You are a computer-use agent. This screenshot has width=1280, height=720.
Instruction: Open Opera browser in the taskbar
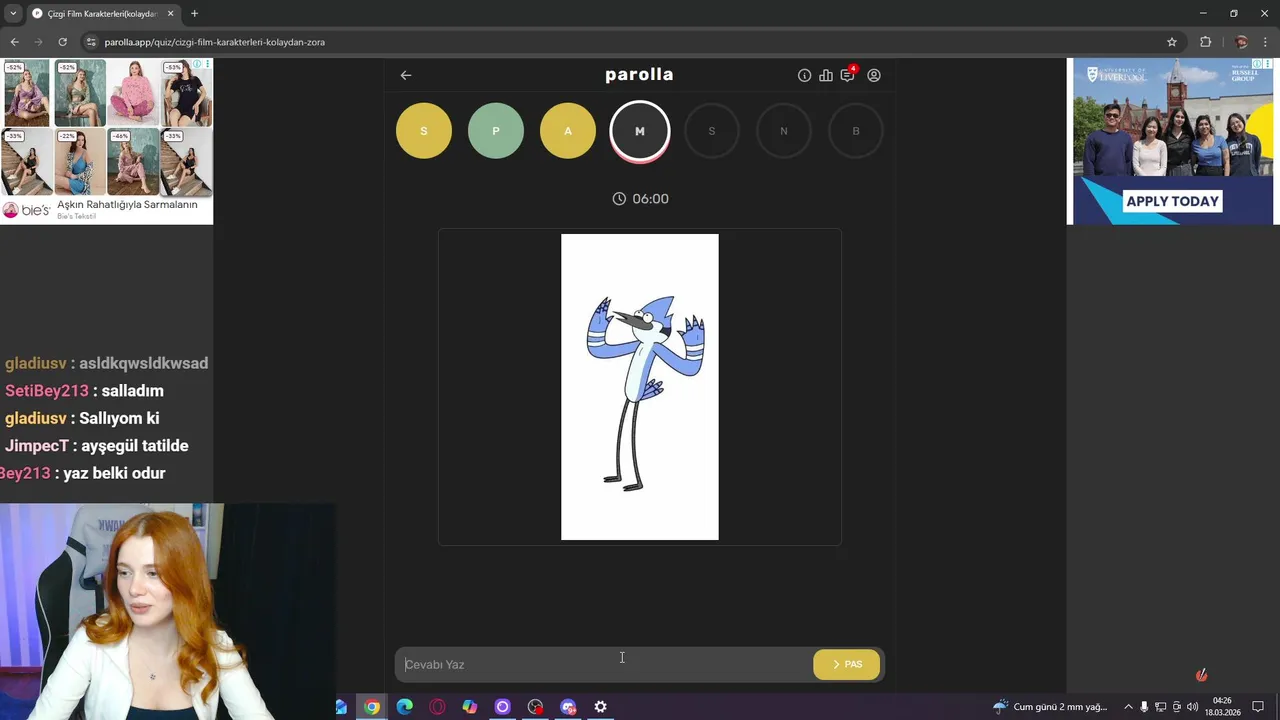coord(437,707)
